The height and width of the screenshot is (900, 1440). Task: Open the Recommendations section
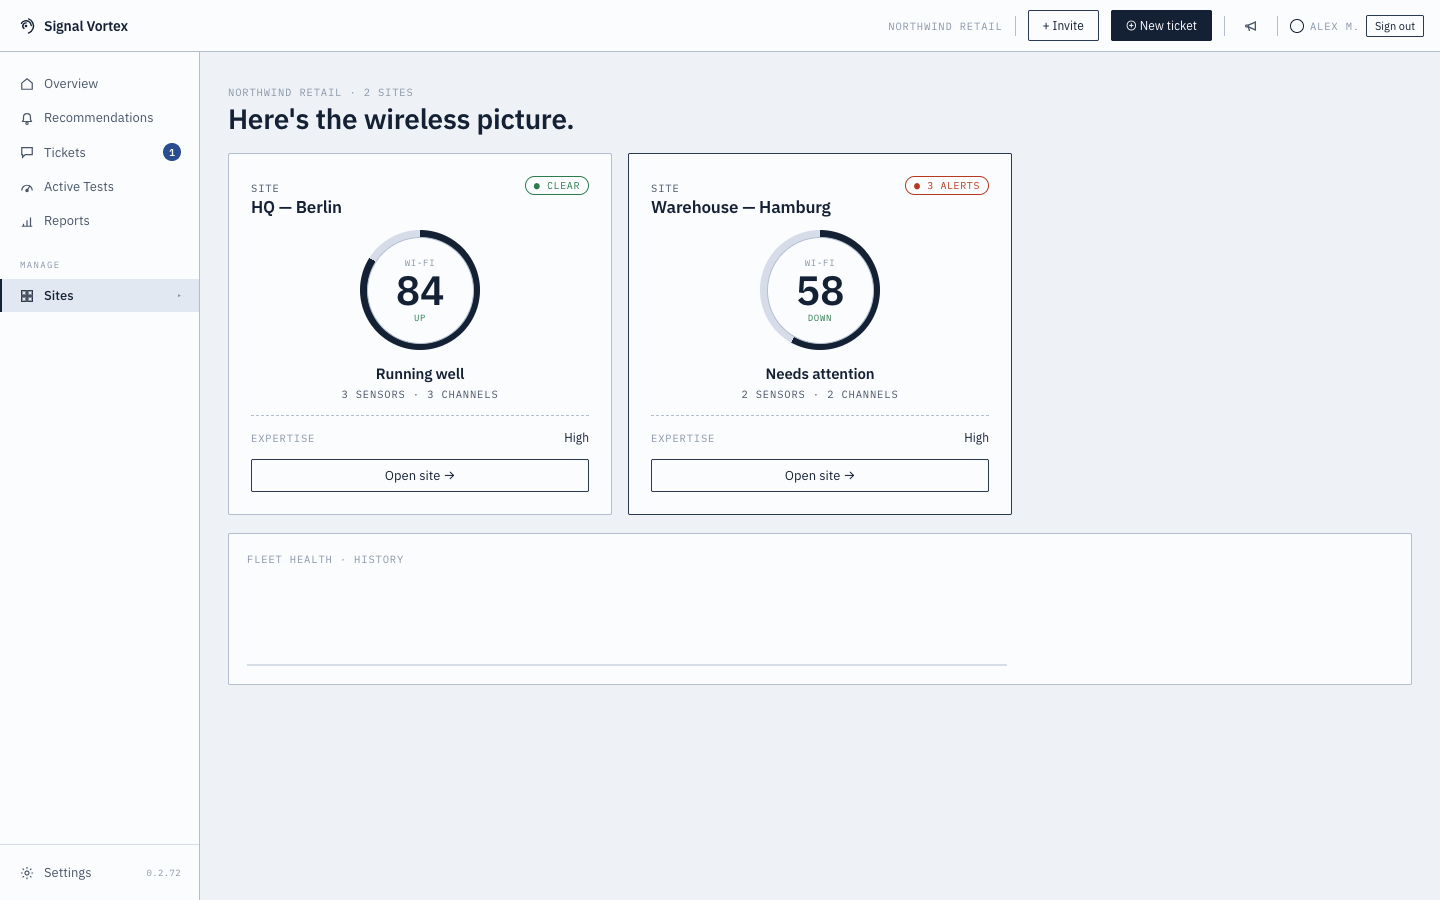98,118
